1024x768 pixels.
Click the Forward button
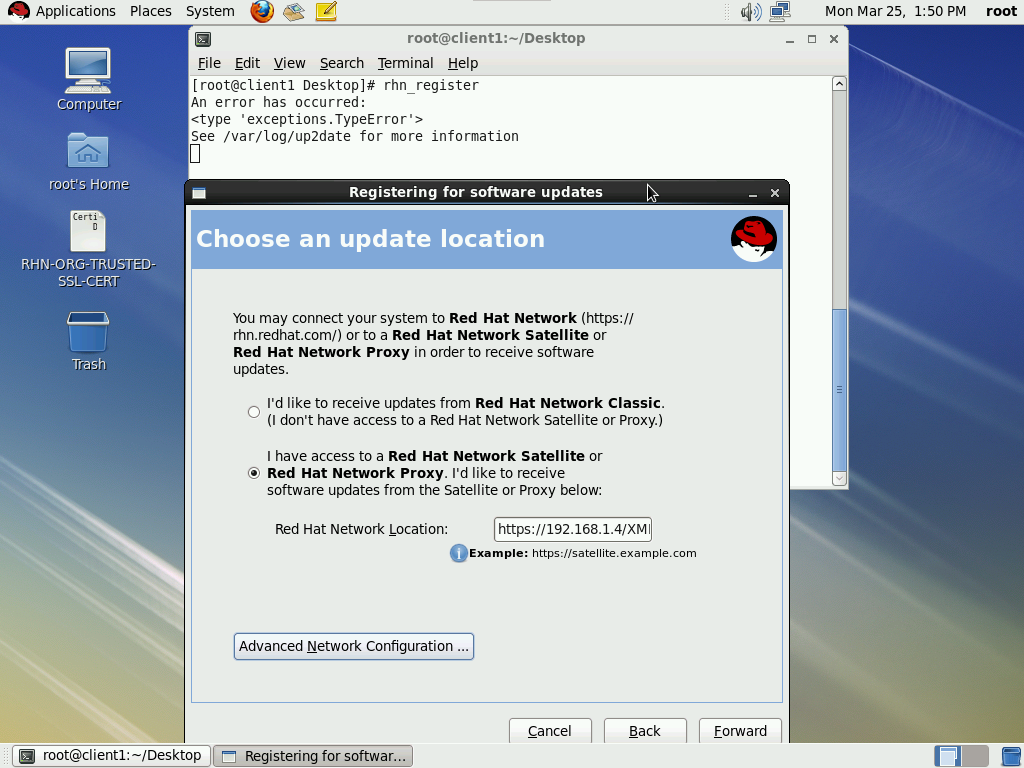tap(740, 731)
